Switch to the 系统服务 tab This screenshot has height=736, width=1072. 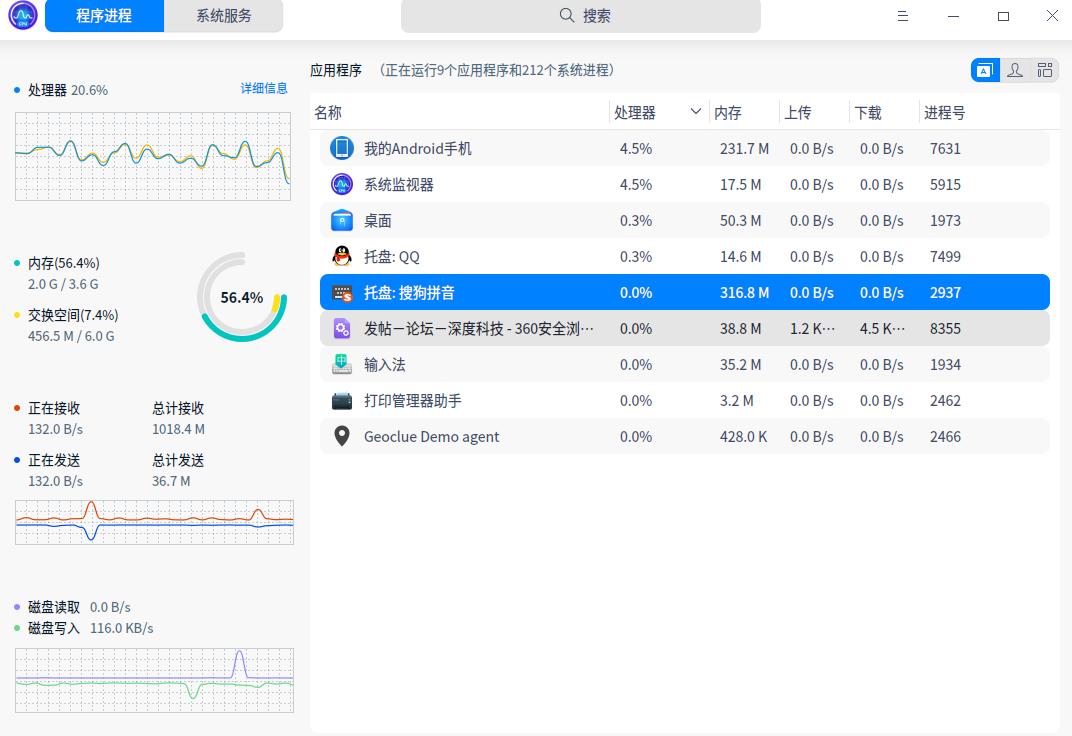coord(224,16)
